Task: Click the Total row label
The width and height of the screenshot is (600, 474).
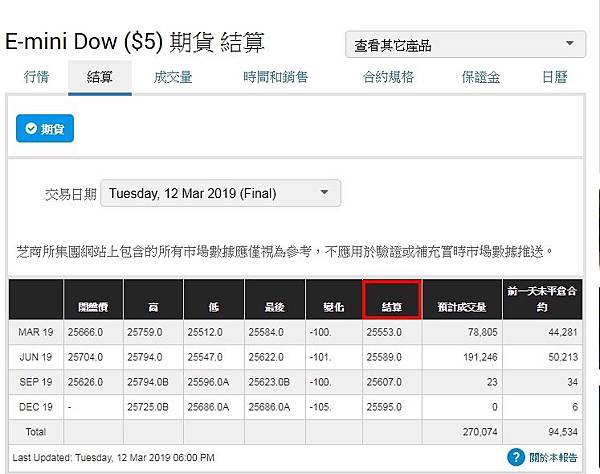Action: tap(36, 432)
